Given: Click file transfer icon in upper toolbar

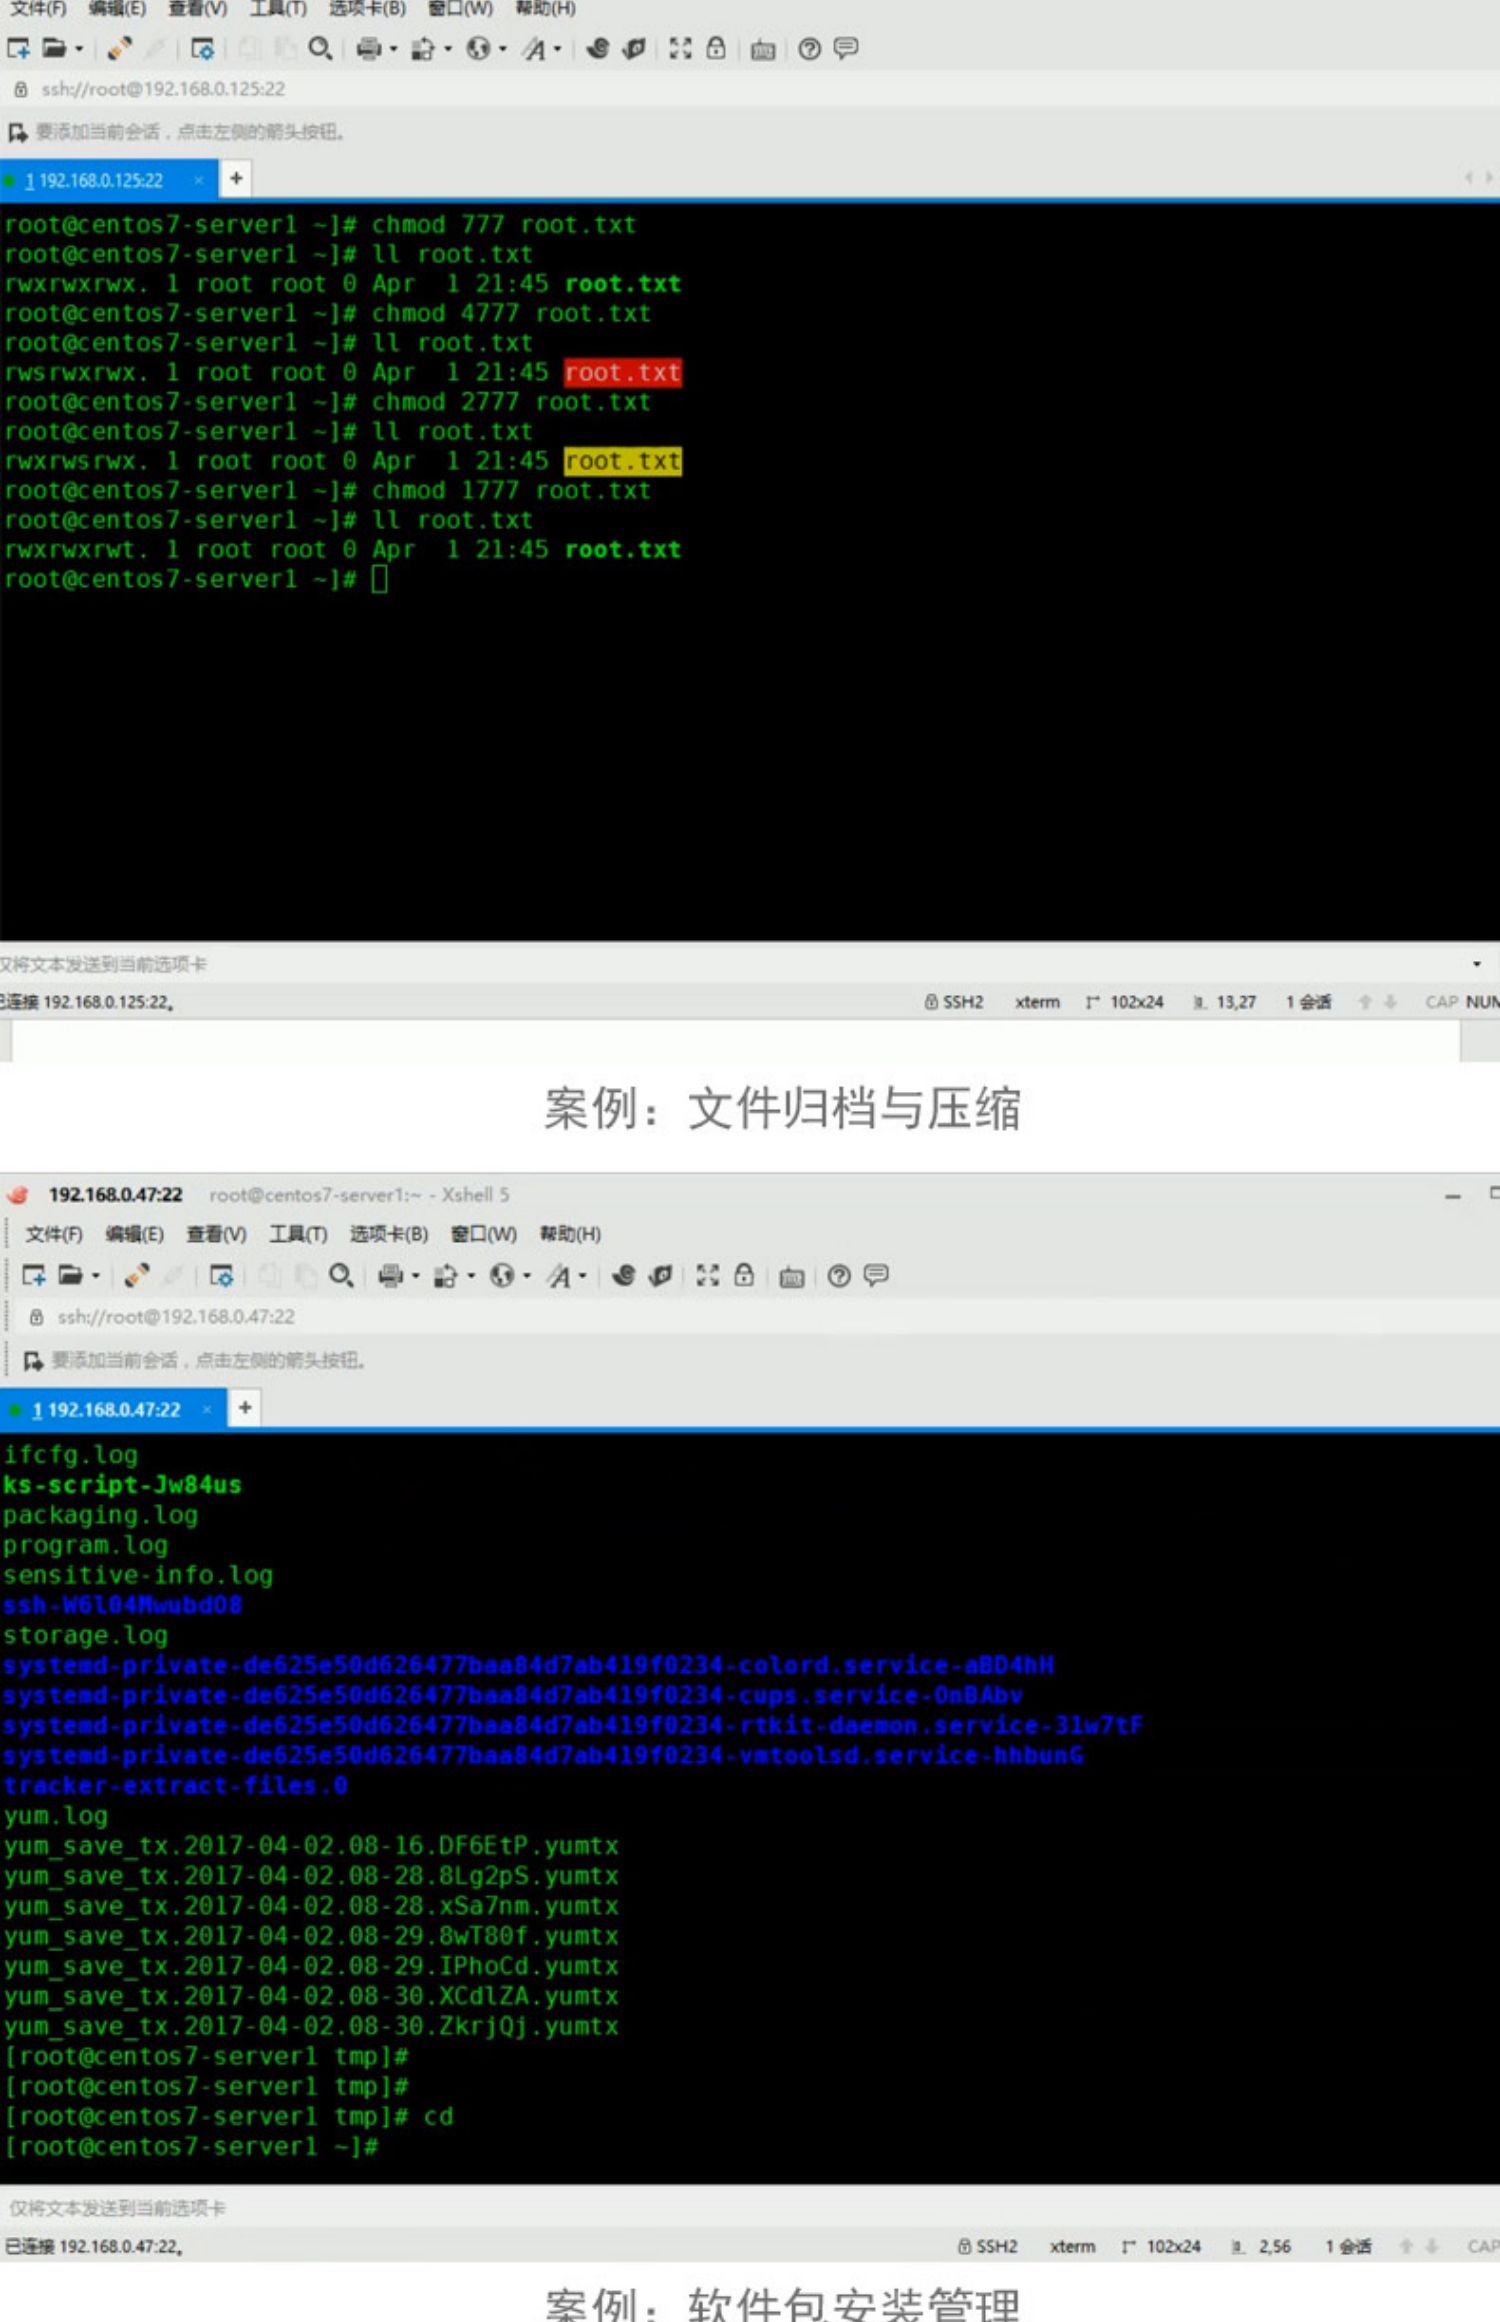Looking at the screenshot, I should click(x=424, y=48).
